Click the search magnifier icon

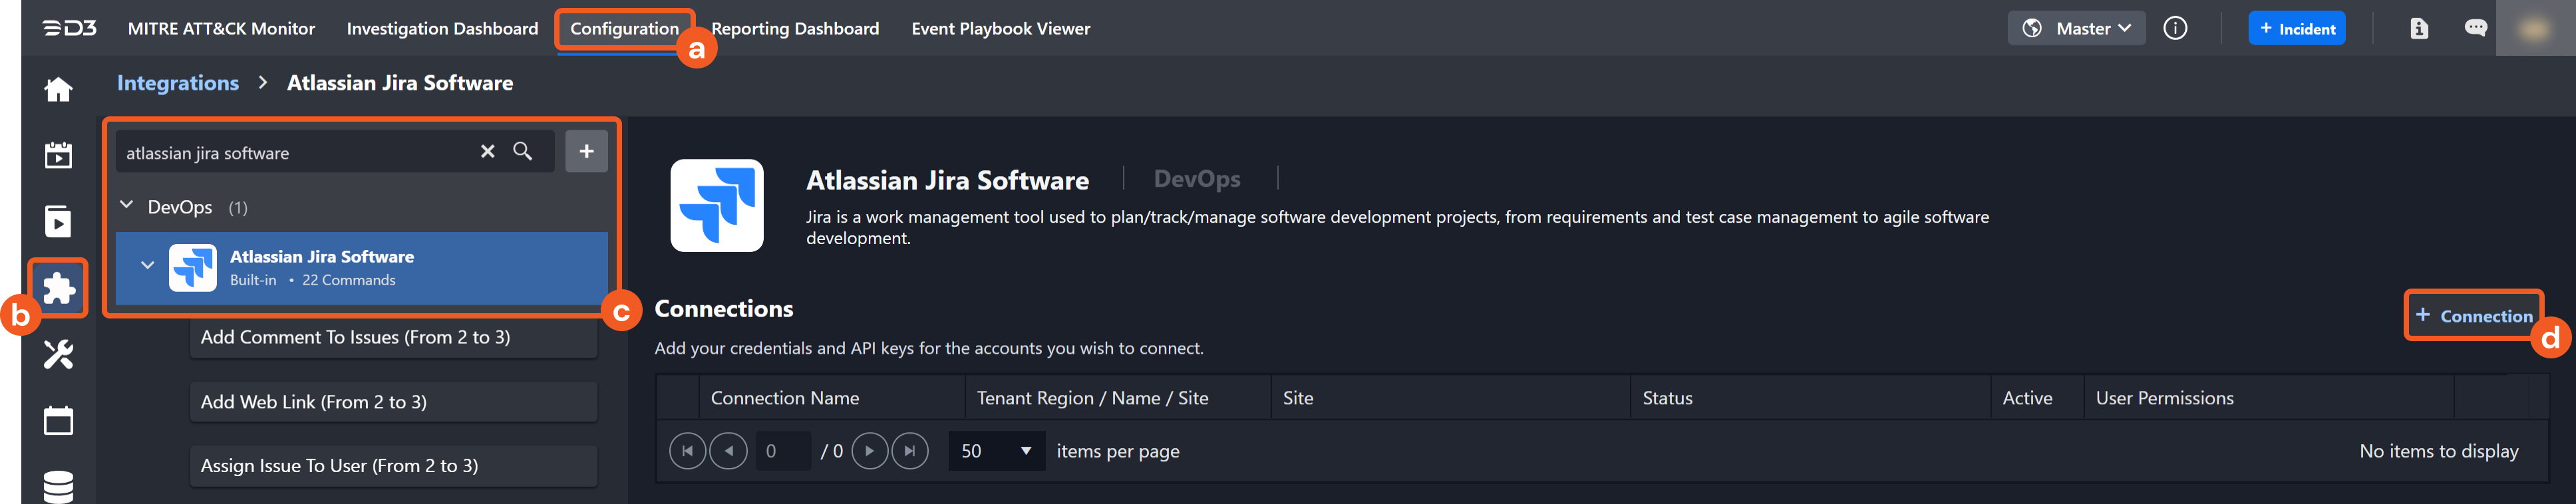[522, 151]
